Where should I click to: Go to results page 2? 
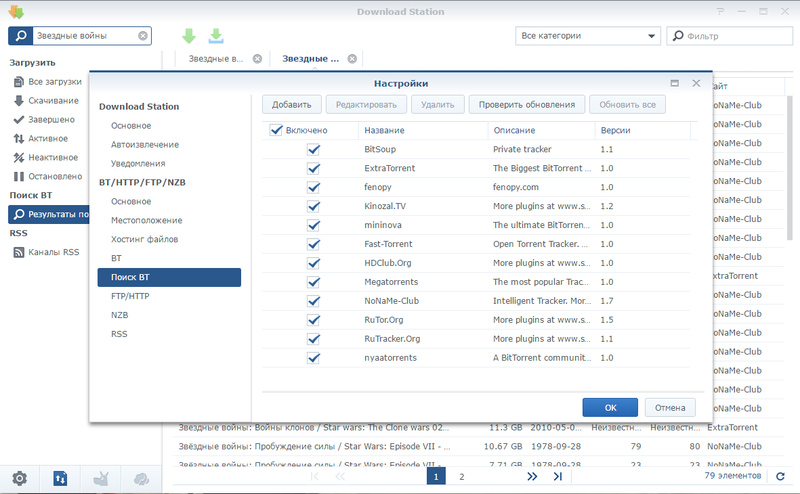pos(461,477)
